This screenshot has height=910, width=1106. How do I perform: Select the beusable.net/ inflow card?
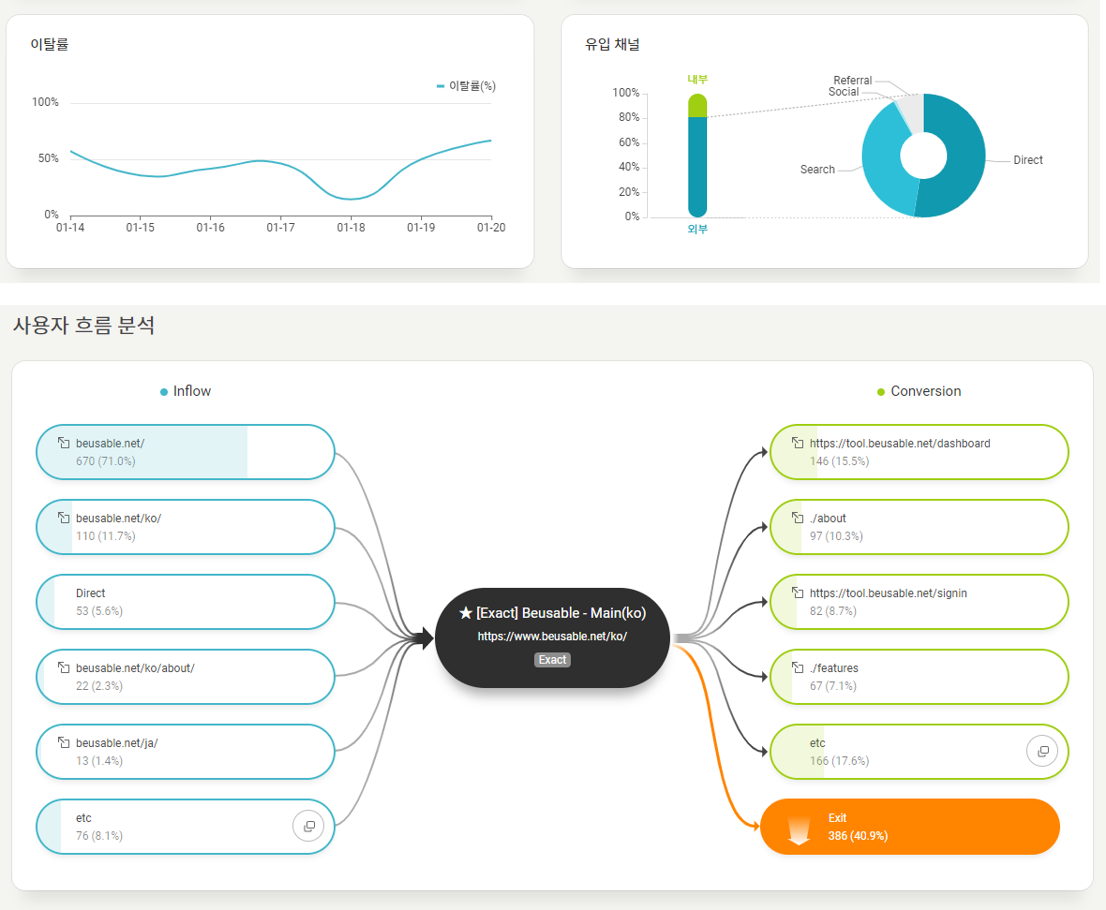click(185, 452)
